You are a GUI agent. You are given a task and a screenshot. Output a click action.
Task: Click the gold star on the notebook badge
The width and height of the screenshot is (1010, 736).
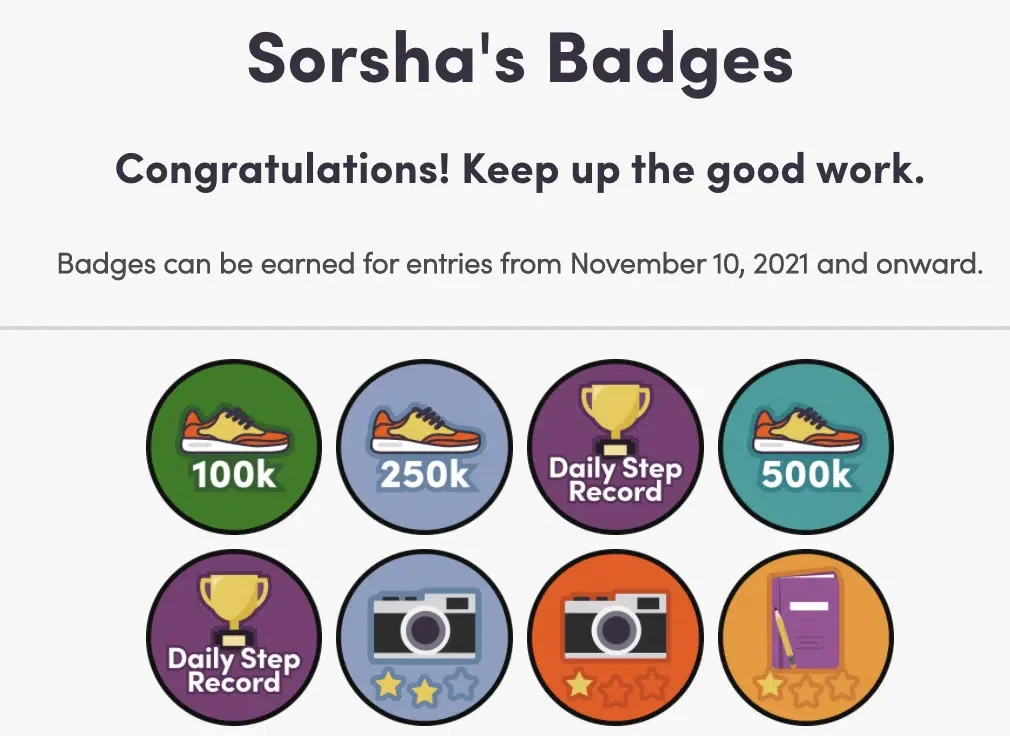[x=770, y=685]
